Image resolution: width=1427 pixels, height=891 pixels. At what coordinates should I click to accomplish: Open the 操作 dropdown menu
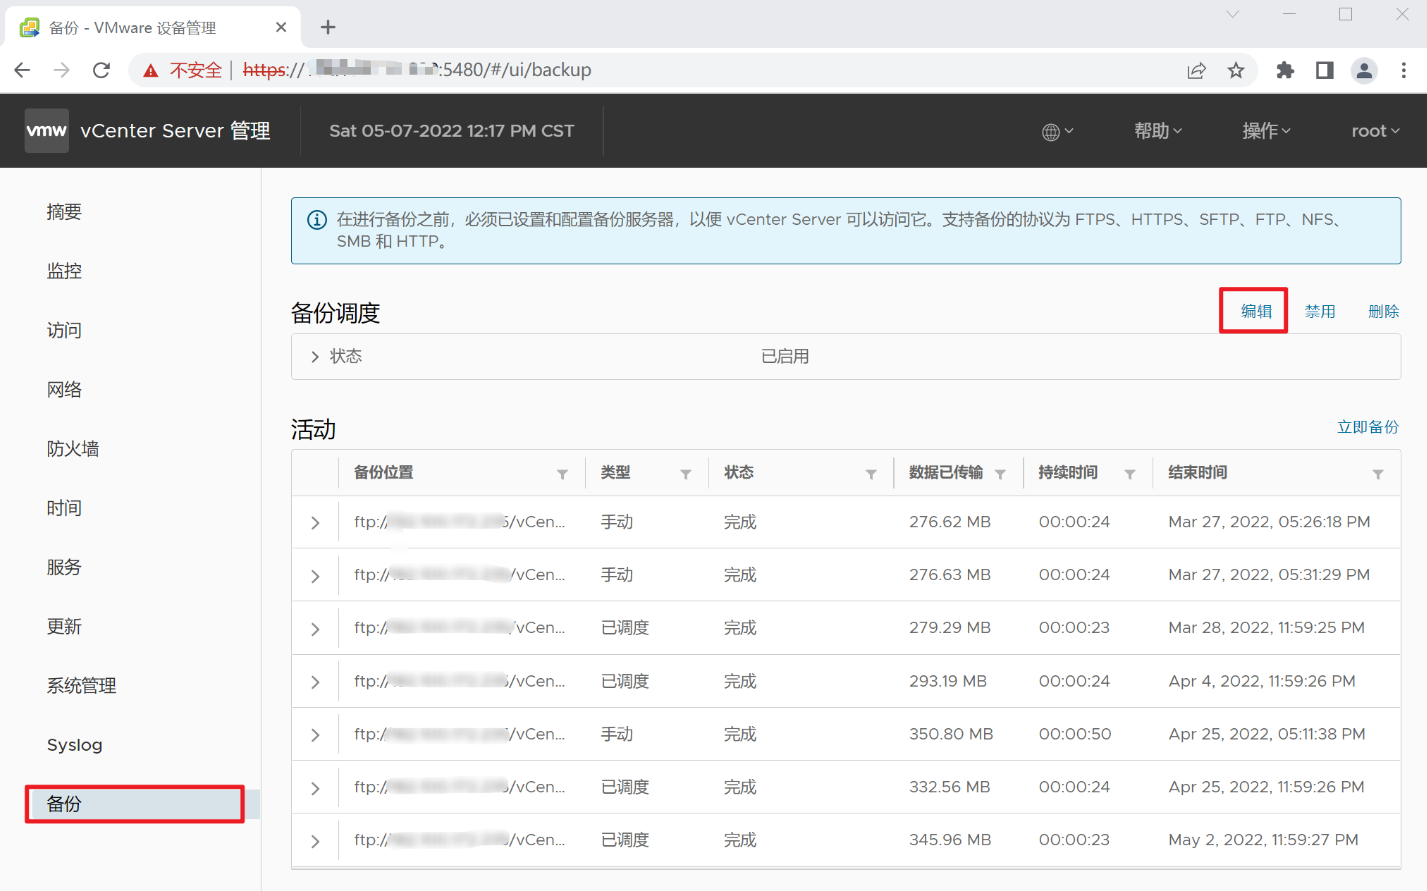pos(1265,130)
